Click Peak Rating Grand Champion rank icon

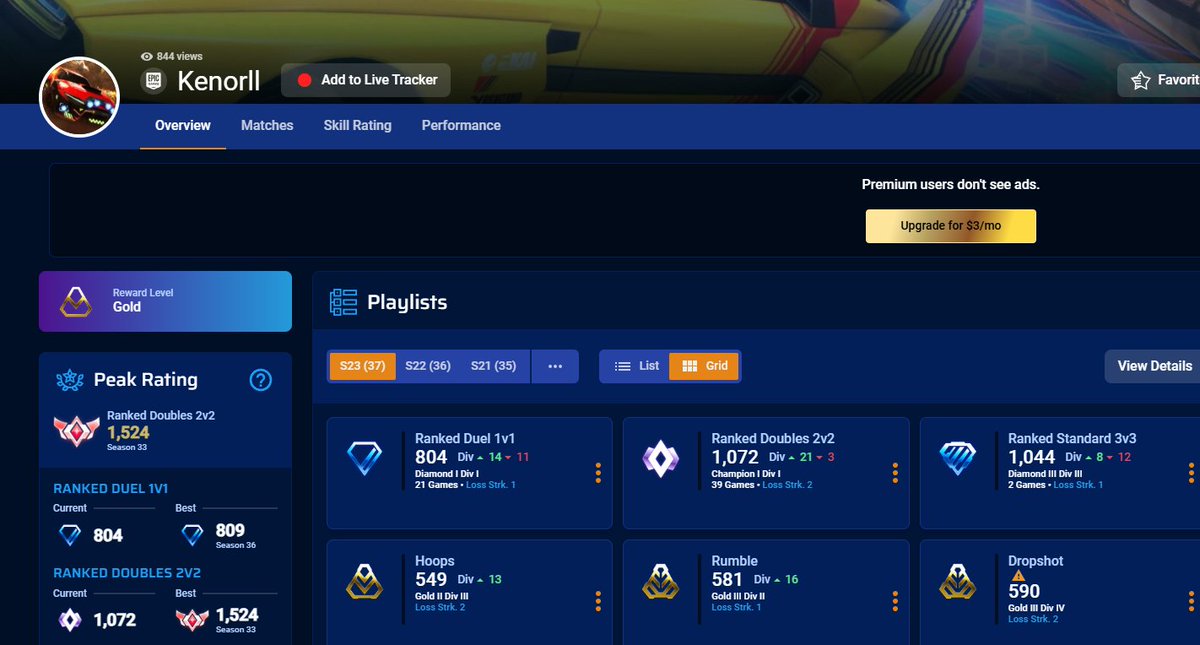click(76, 431)
